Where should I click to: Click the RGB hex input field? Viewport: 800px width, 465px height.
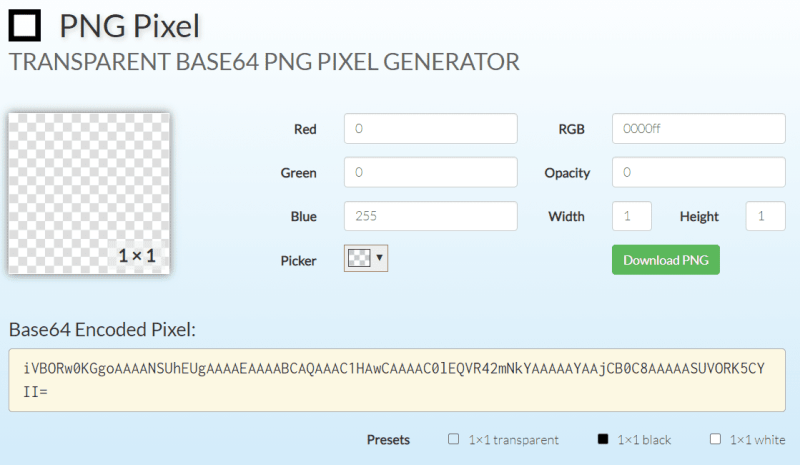(x=698, y=129)
